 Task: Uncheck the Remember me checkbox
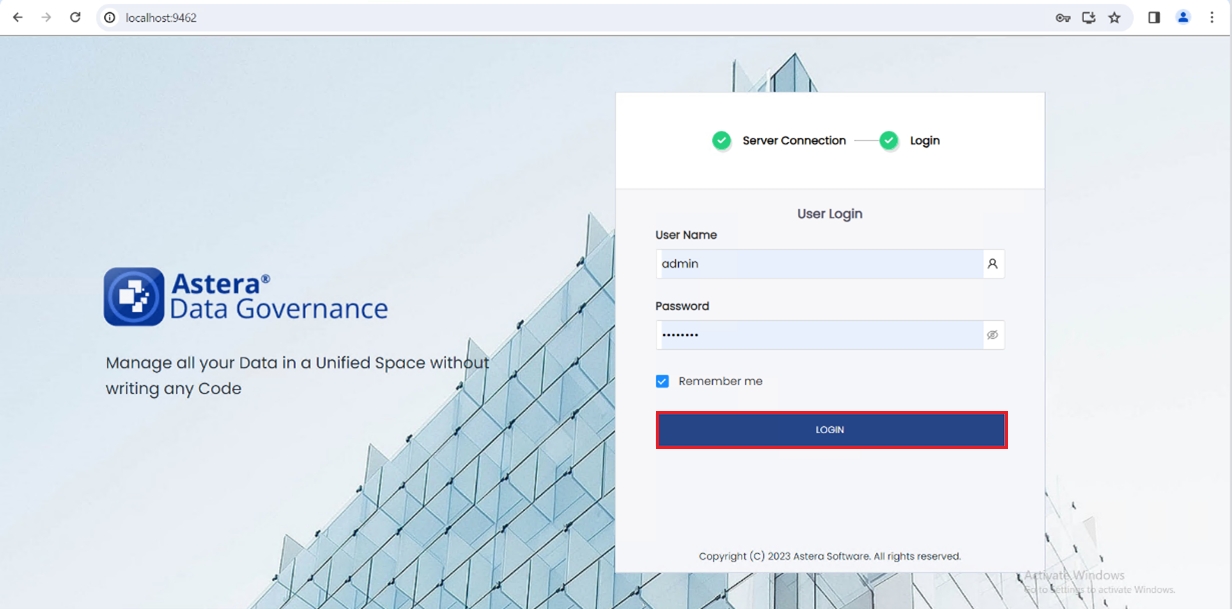tap(662, 381)
